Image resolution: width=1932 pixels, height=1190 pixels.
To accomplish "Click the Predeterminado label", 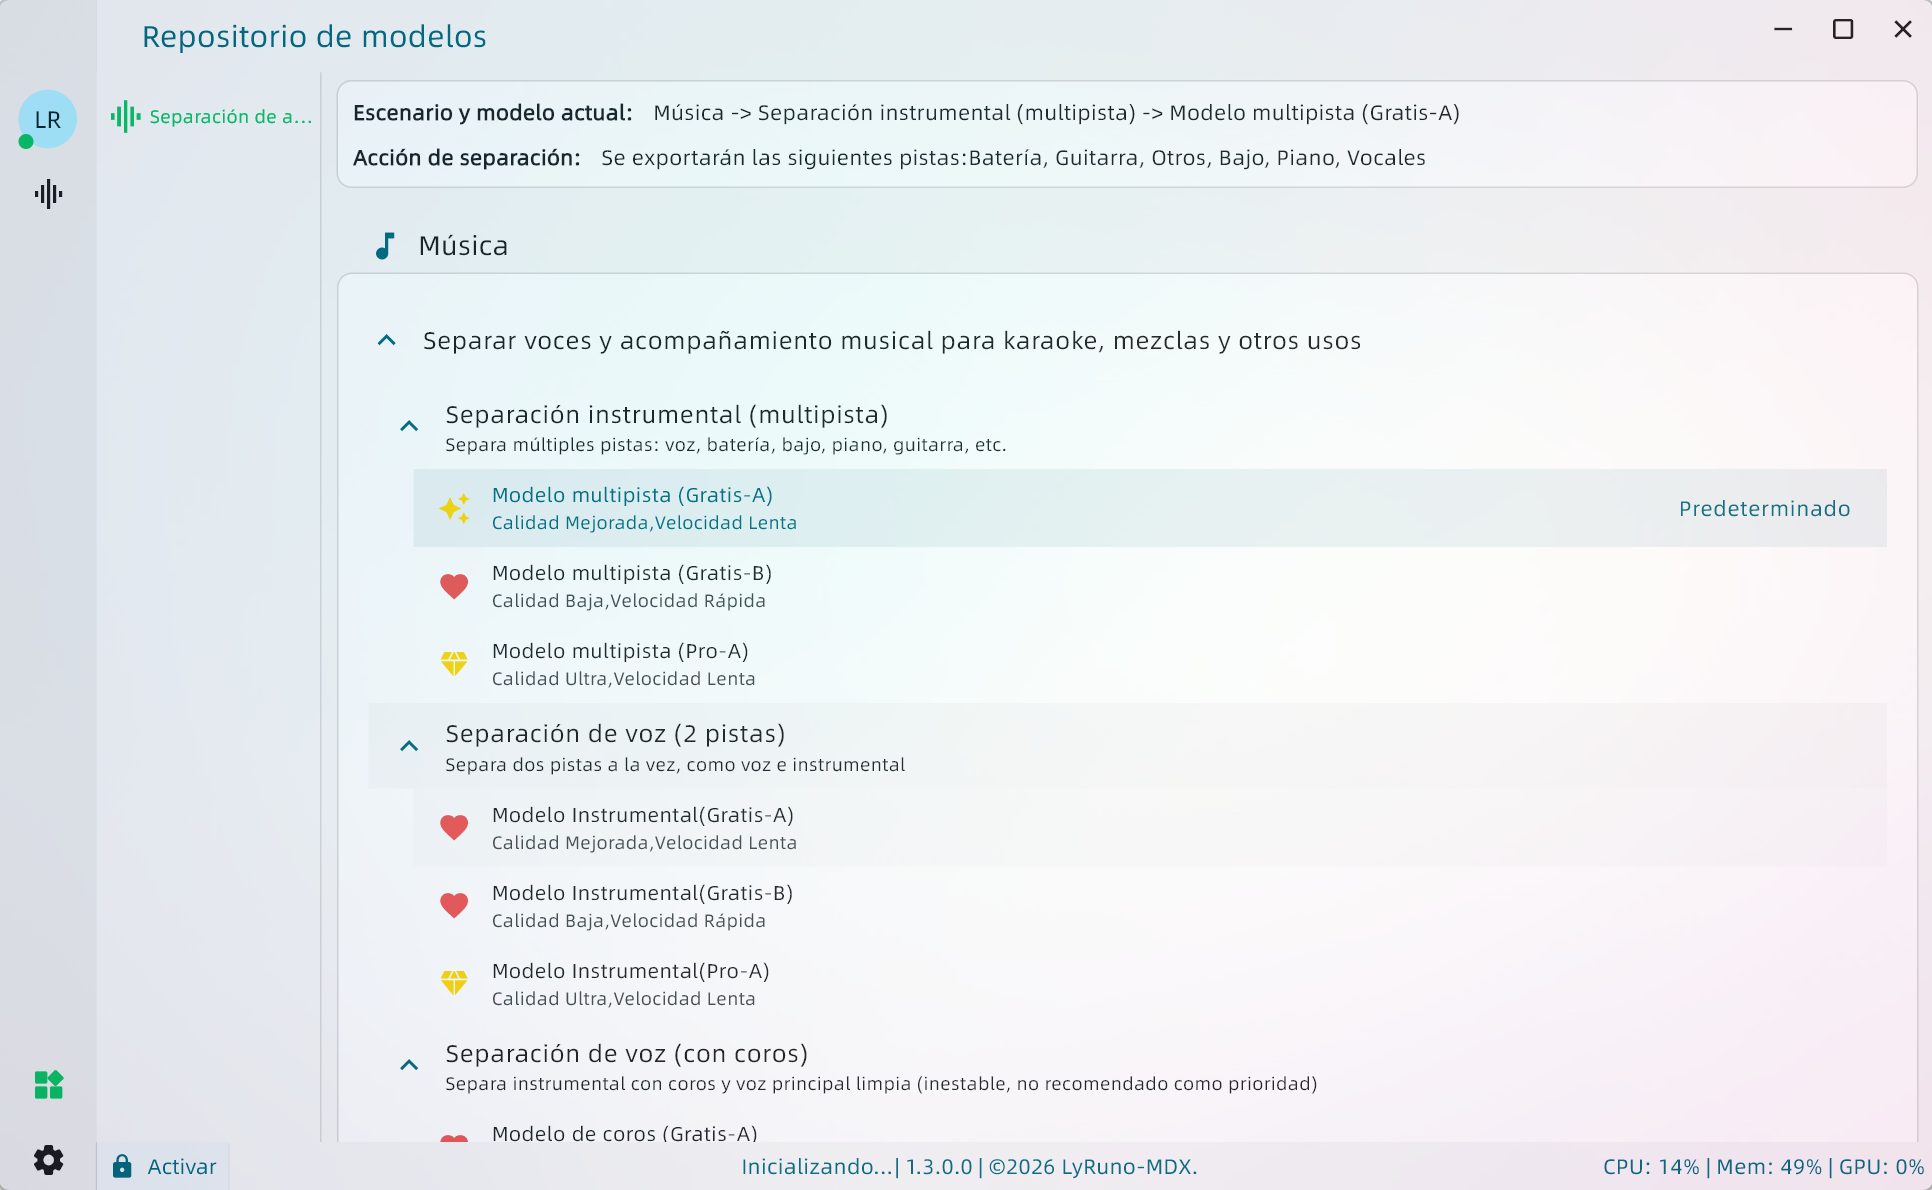I will point(1764,509).
